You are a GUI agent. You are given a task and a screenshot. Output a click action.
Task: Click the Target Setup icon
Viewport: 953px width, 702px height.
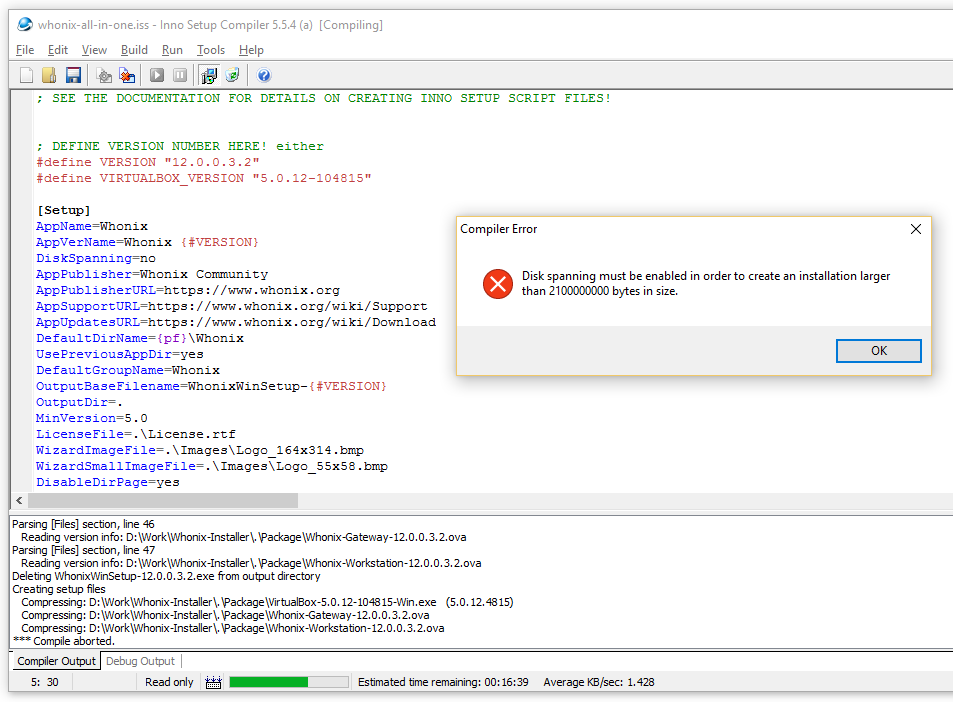(x=209, y=75)
